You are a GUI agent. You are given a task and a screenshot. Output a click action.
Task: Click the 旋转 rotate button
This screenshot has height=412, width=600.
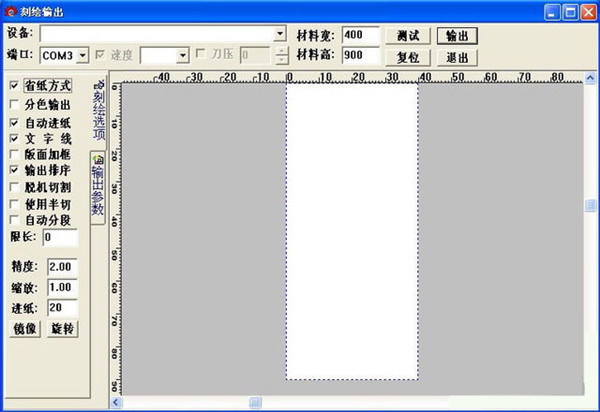point(63,329)
